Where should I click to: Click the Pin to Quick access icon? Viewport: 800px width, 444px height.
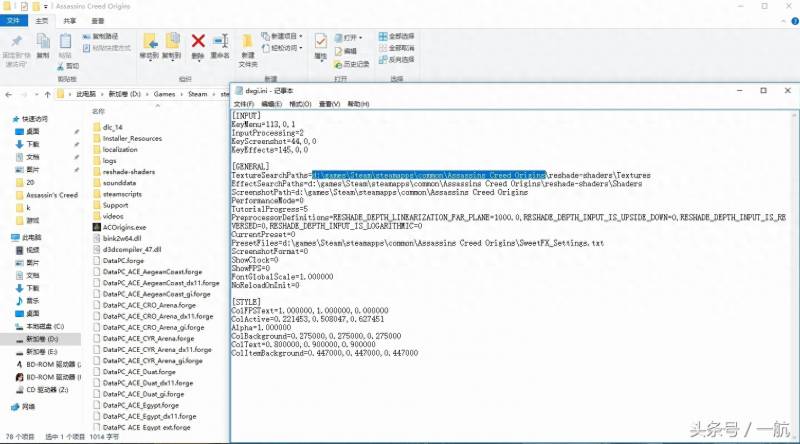[16, 41]
